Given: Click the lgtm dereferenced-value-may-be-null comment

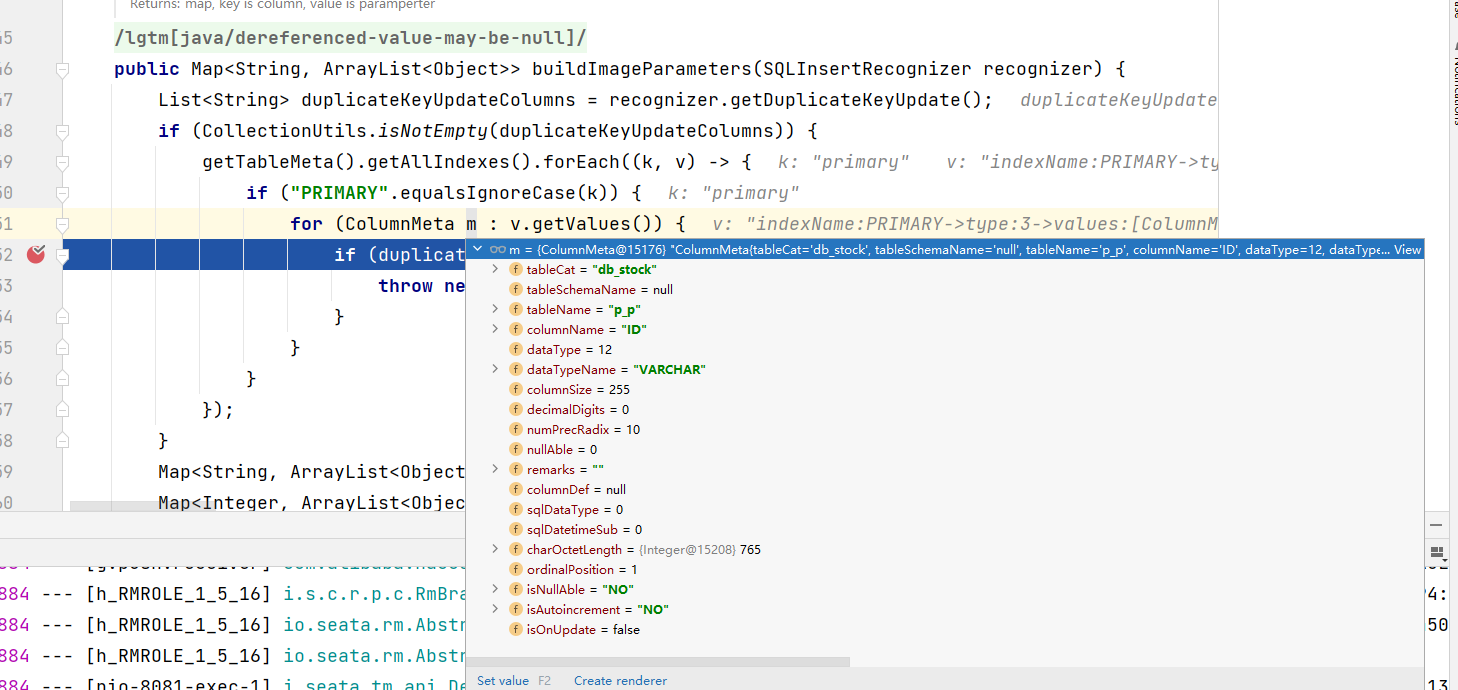Looking at the screenshot, I should coord(351,39).
